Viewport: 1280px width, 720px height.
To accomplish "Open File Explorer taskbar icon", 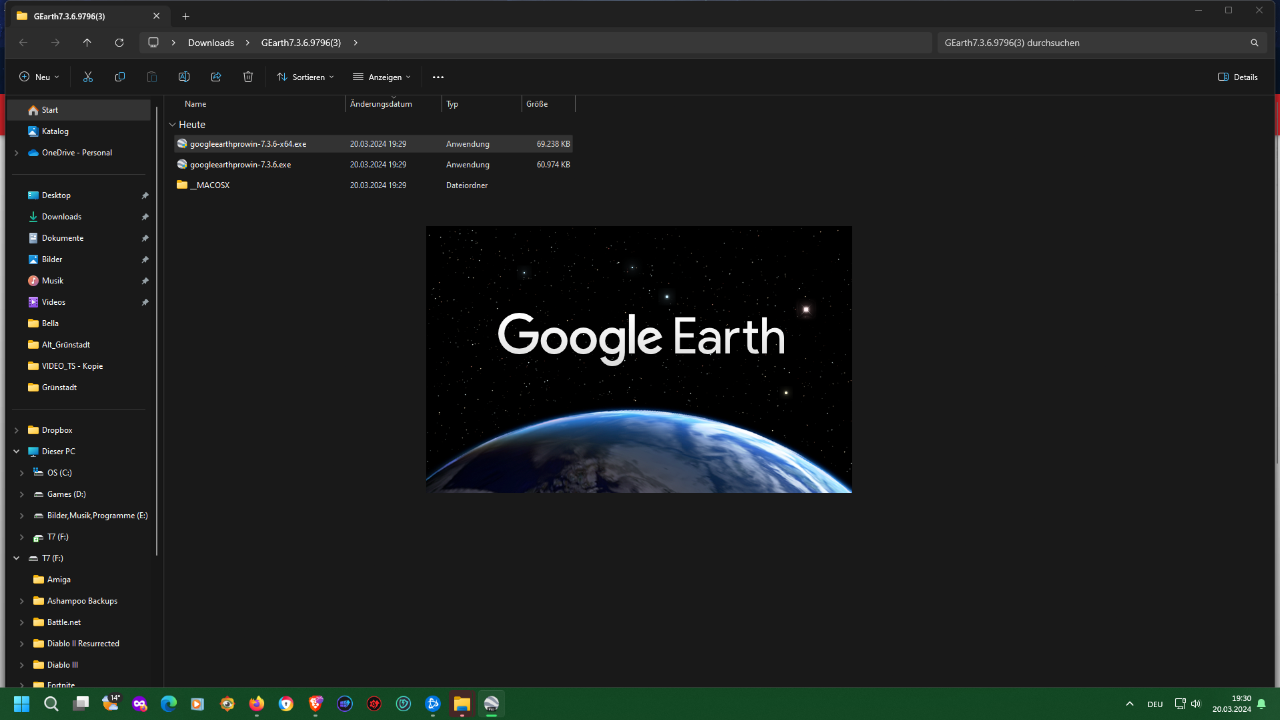I will tap(462, 704).
